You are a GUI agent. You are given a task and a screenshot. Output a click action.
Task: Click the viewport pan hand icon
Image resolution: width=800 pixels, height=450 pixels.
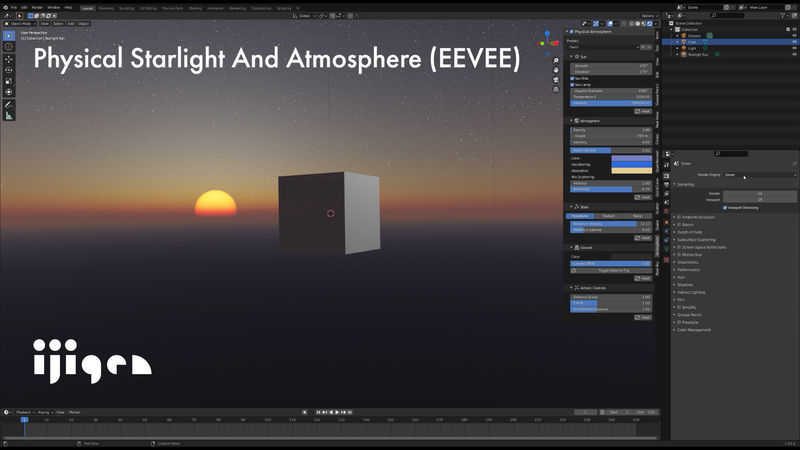556,70
